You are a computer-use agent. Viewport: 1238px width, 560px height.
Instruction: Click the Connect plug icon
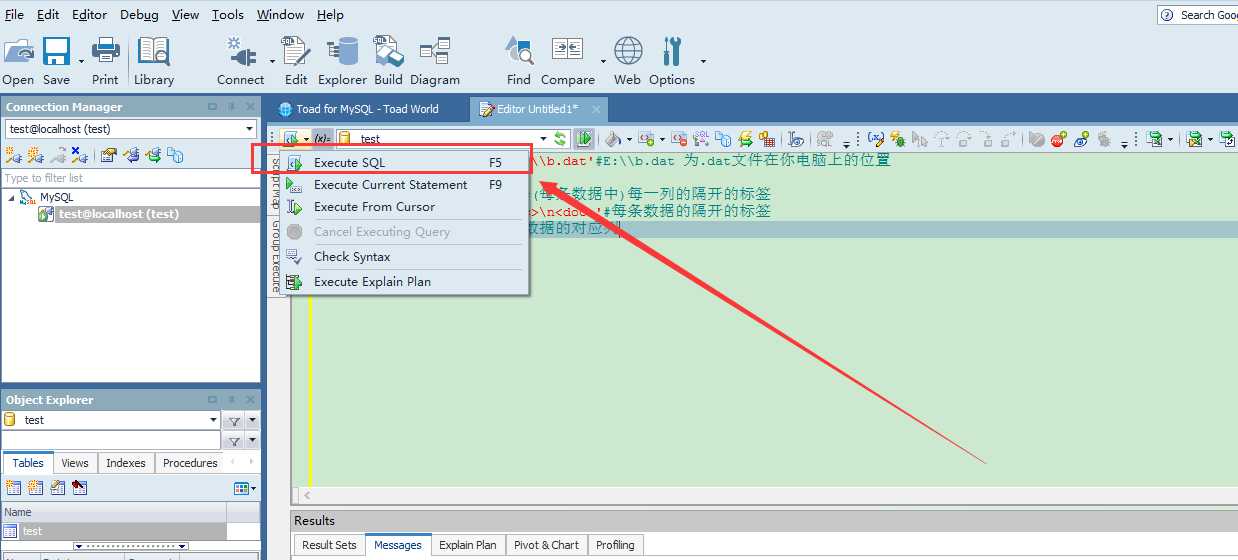pyautogui.click(x=240, y=52)
